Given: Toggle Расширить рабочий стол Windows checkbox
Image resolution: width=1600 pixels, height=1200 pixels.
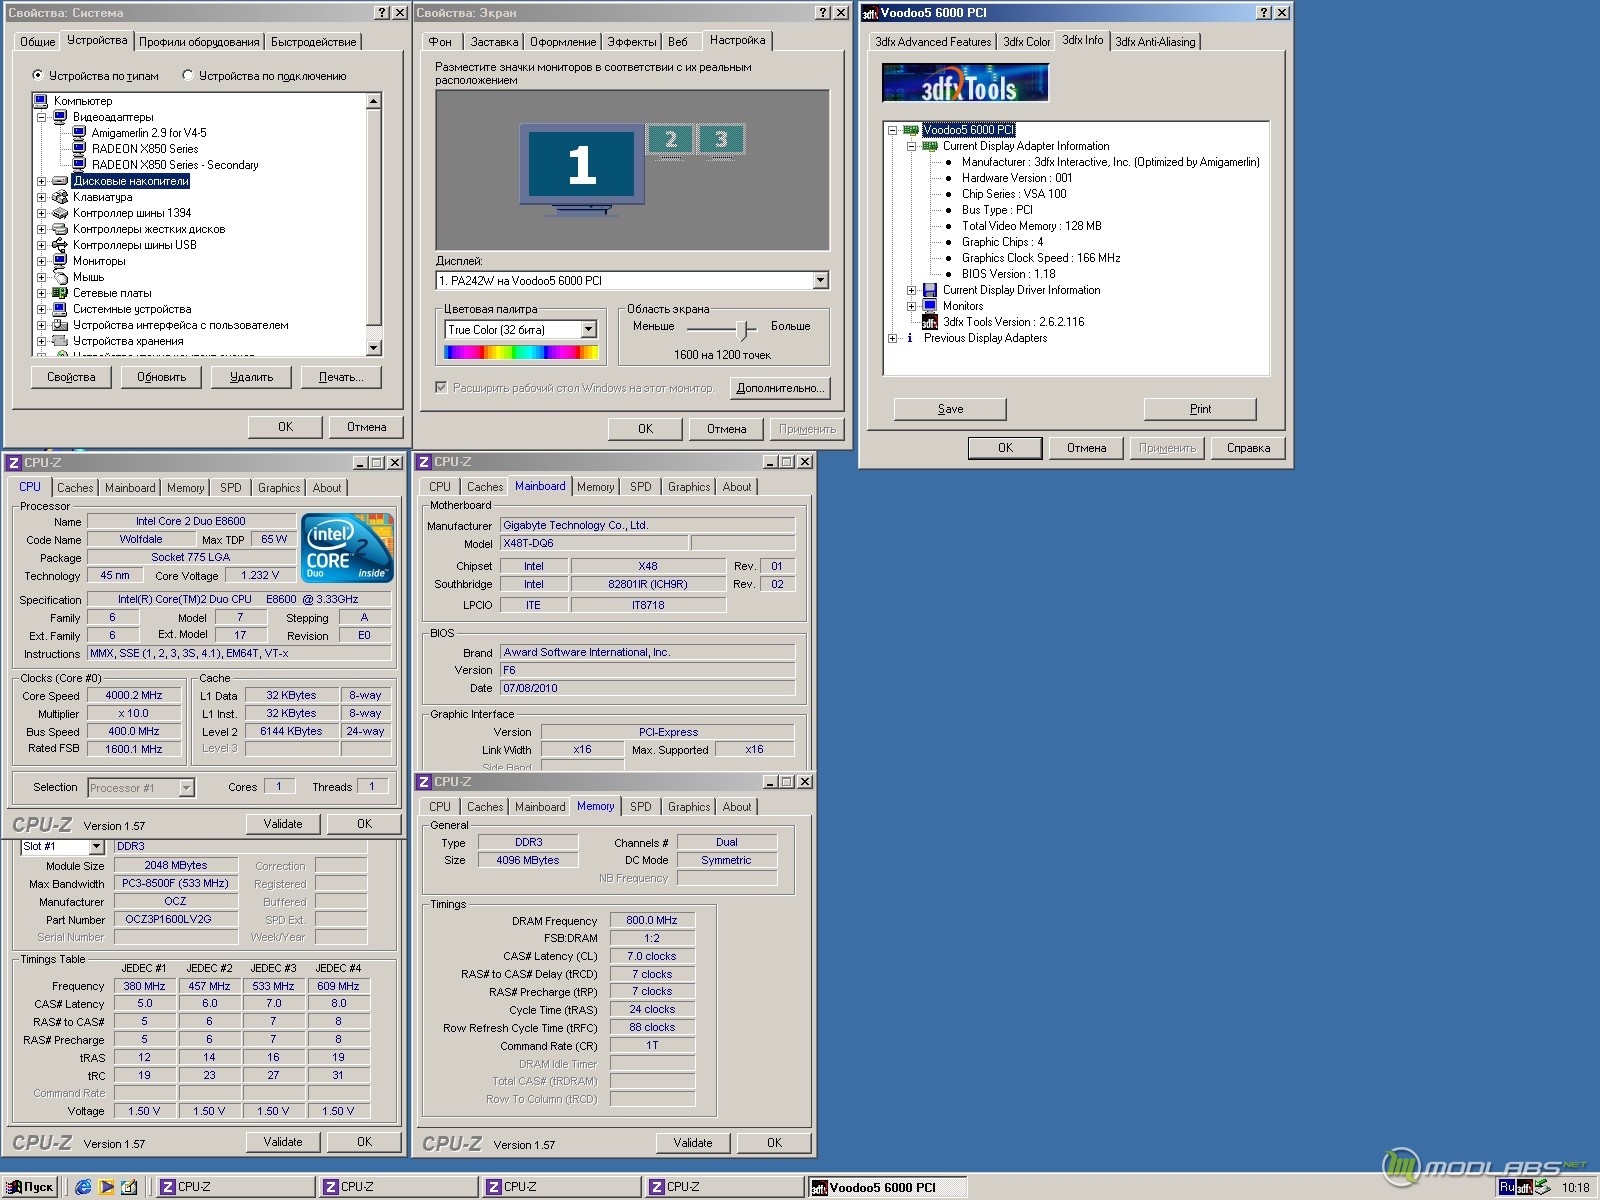Looking at the screenshot, I should click(441, 387).
